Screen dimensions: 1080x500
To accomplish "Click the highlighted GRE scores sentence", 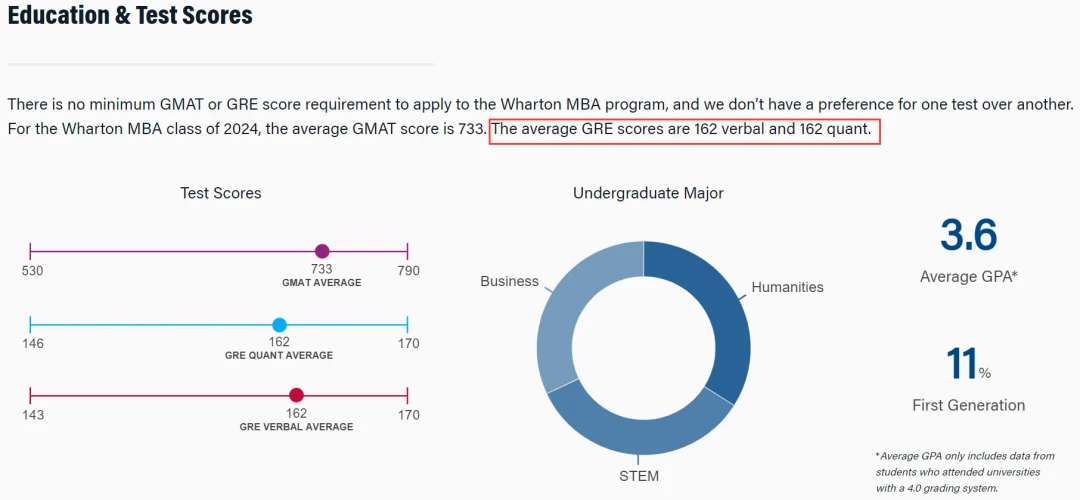I will (x=685, y=129).
